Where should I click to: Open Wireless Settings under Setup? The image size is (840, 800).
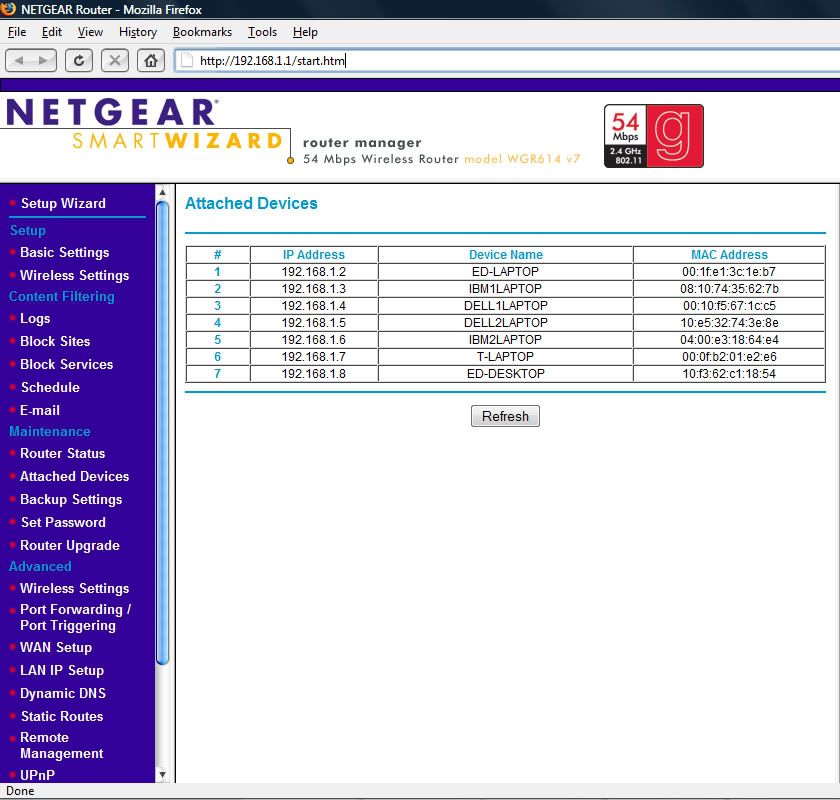coord(74,275)
